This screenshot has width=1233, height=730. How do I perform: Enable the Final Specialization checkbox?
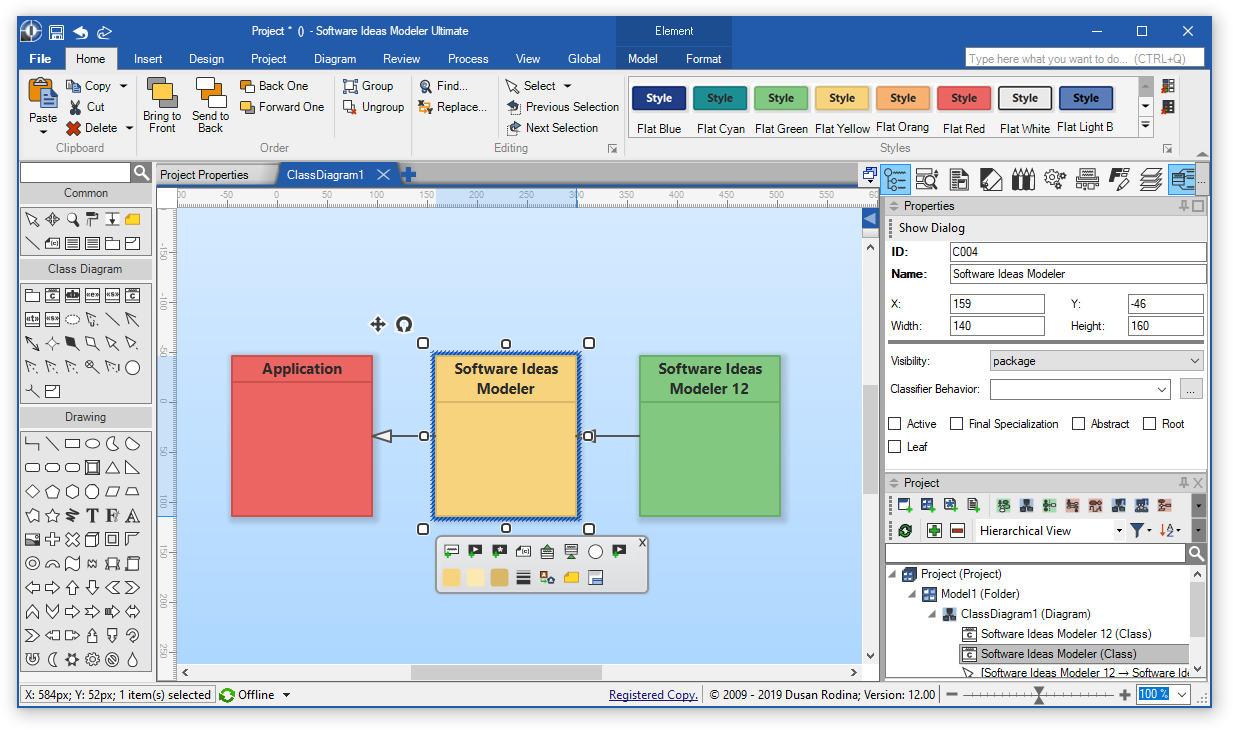pos(957,424)
